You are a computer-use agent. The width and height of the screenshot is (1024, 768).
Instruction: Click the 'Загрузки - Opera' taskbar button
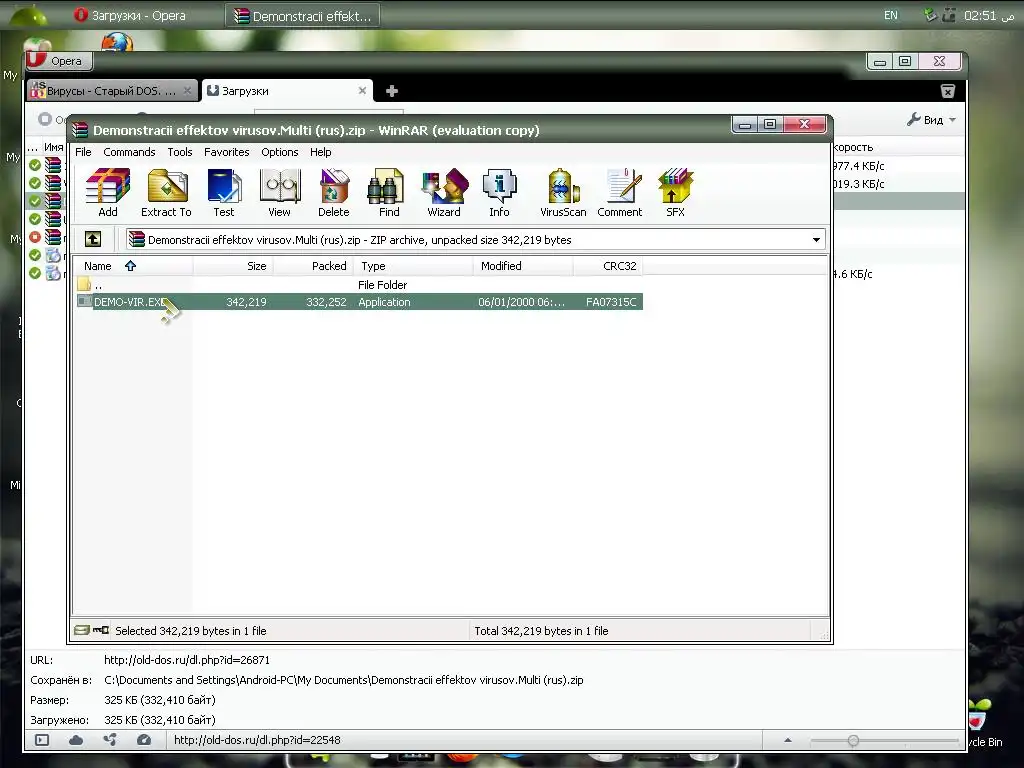tap(131, 15)
